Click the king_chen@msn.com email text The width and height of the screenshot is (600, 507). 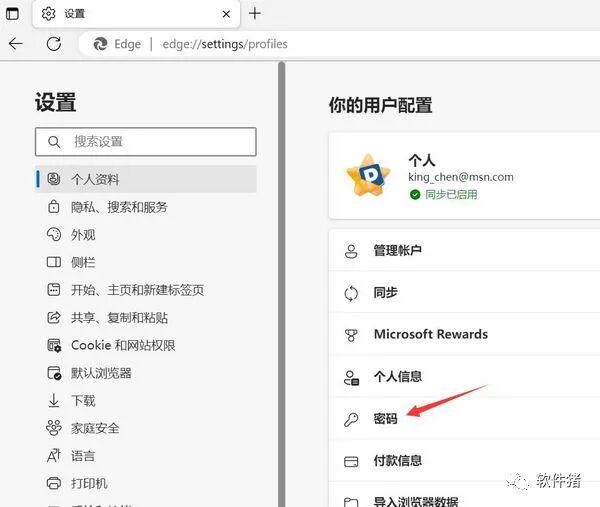pyautogui.click(x=461, y=177)
